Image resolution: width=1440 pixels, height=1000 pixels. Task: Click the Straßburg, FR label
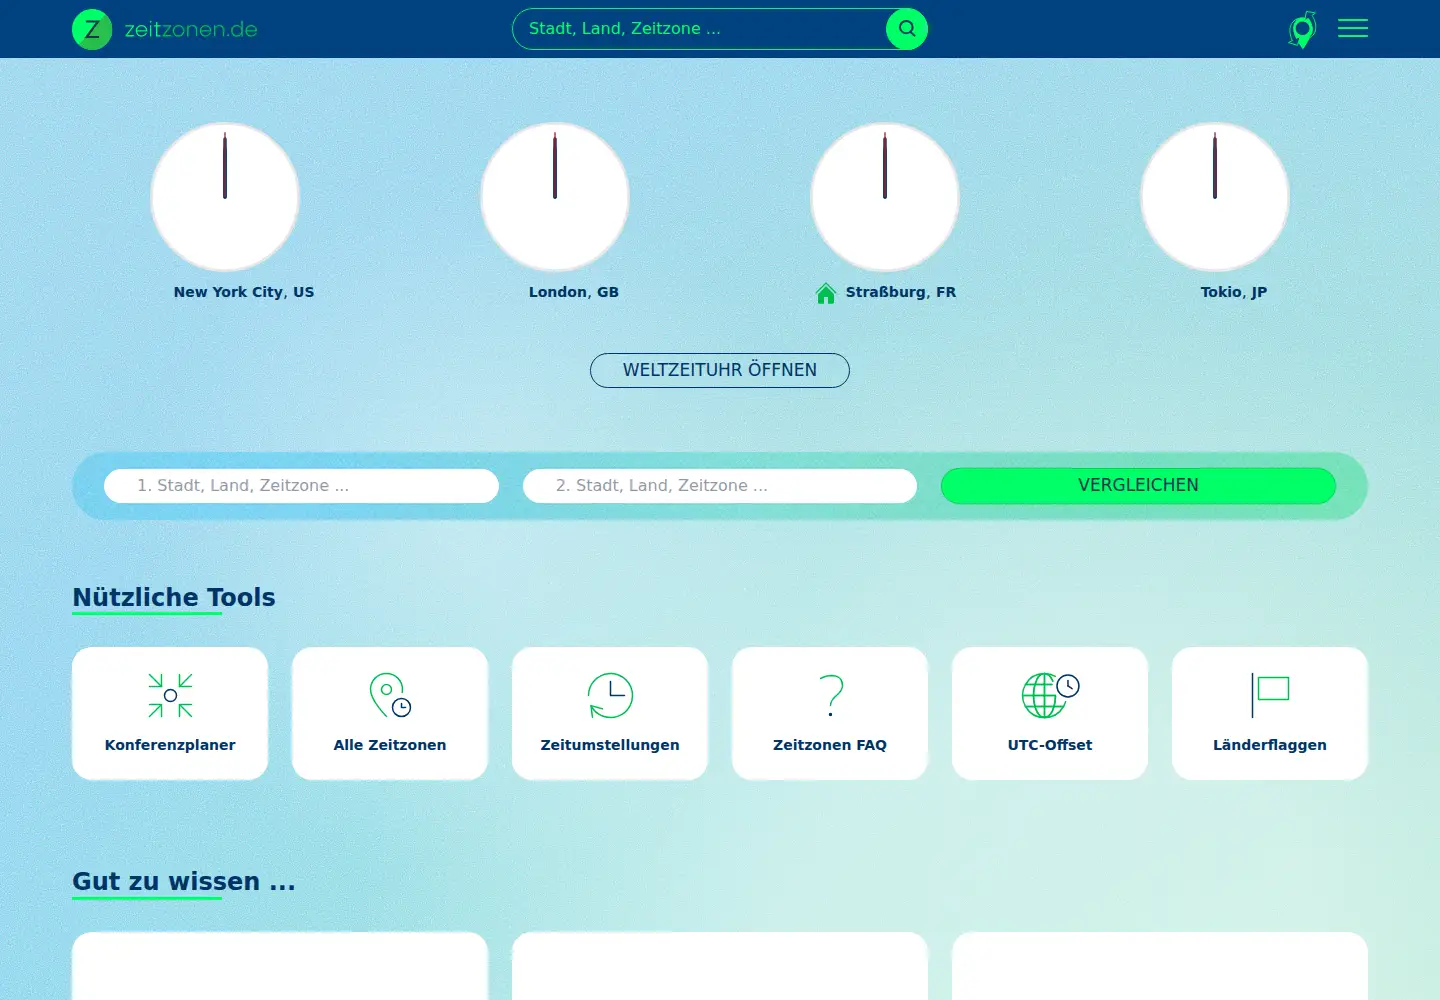tap(901, 292)
